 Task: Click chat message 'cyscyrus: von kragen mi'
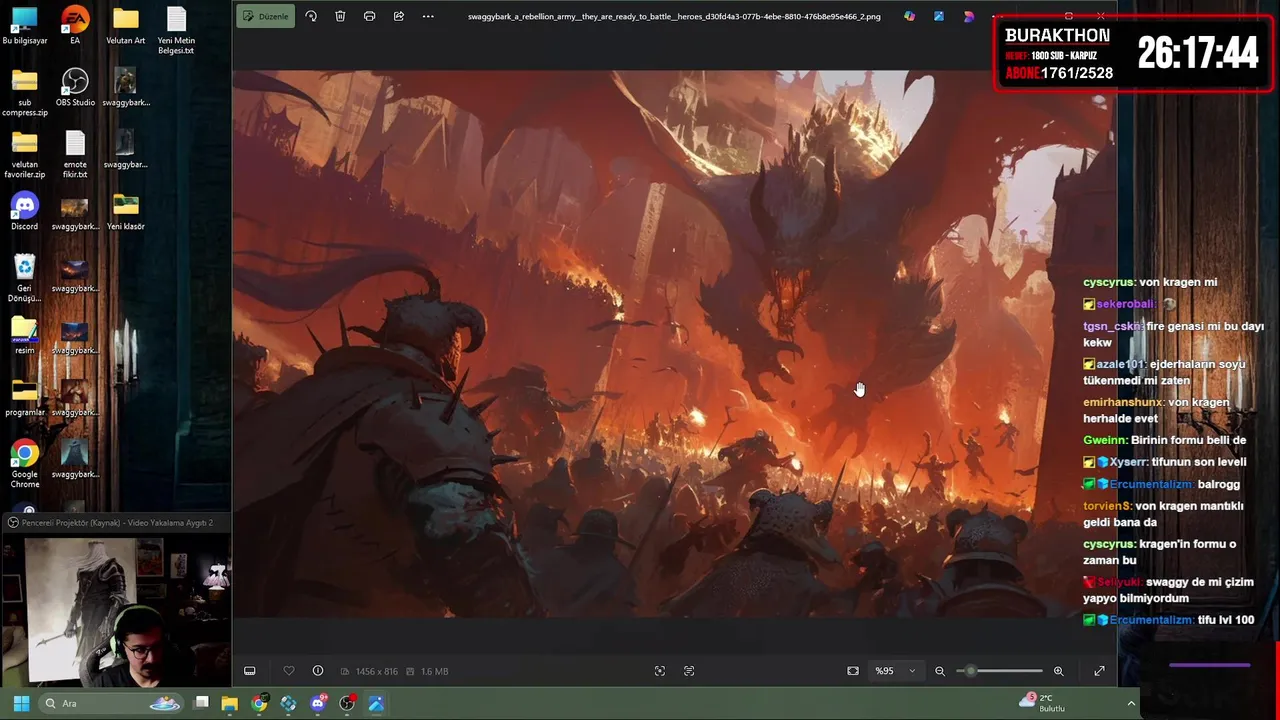click(1150, 282)
